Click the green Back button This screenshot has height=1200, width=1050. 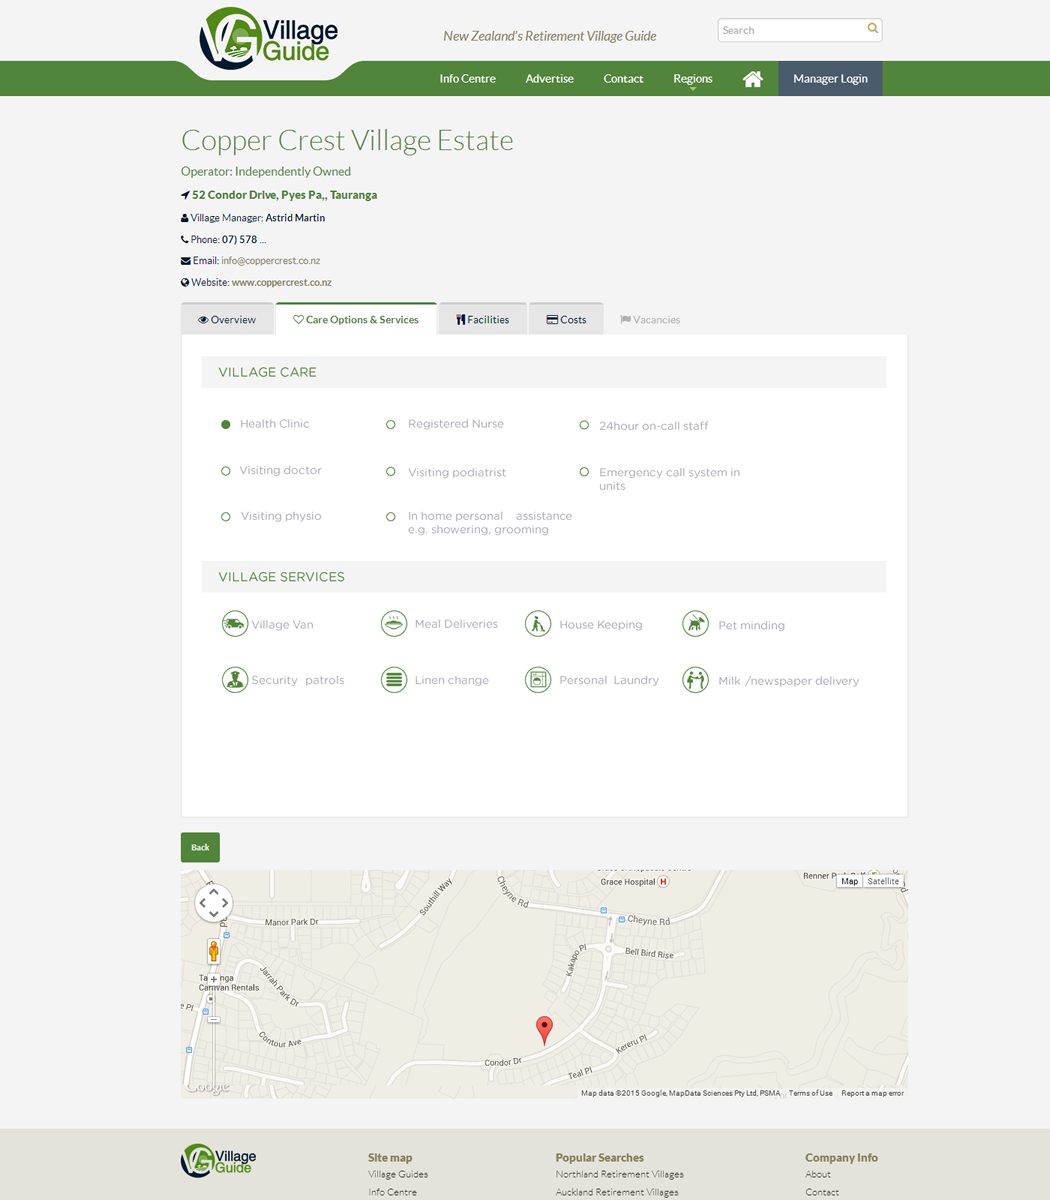point(199,847)
